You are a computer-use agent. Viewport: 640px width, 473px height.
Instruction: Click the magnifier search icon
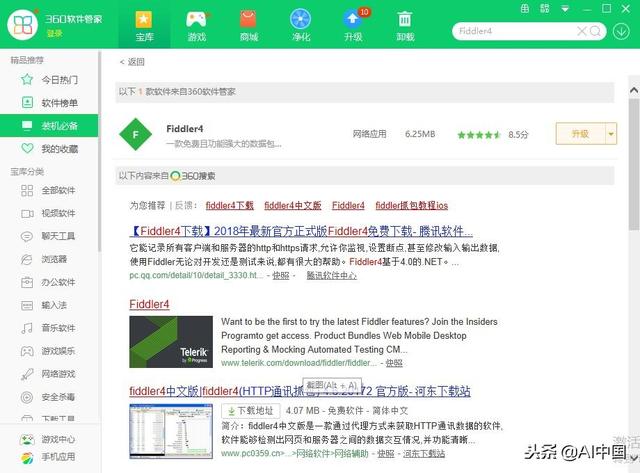tap(596, 31)
